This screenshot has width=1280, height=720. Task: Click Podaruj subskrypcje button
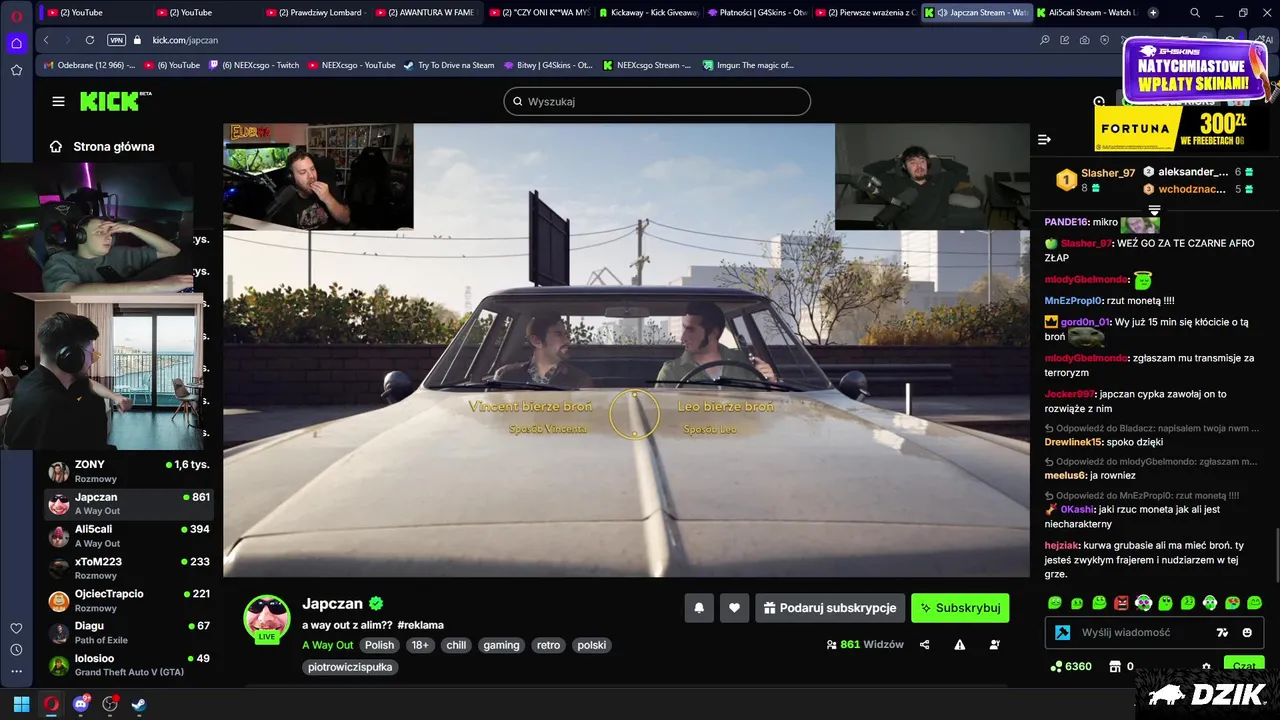pyautogui.click(x=830, y=607)
